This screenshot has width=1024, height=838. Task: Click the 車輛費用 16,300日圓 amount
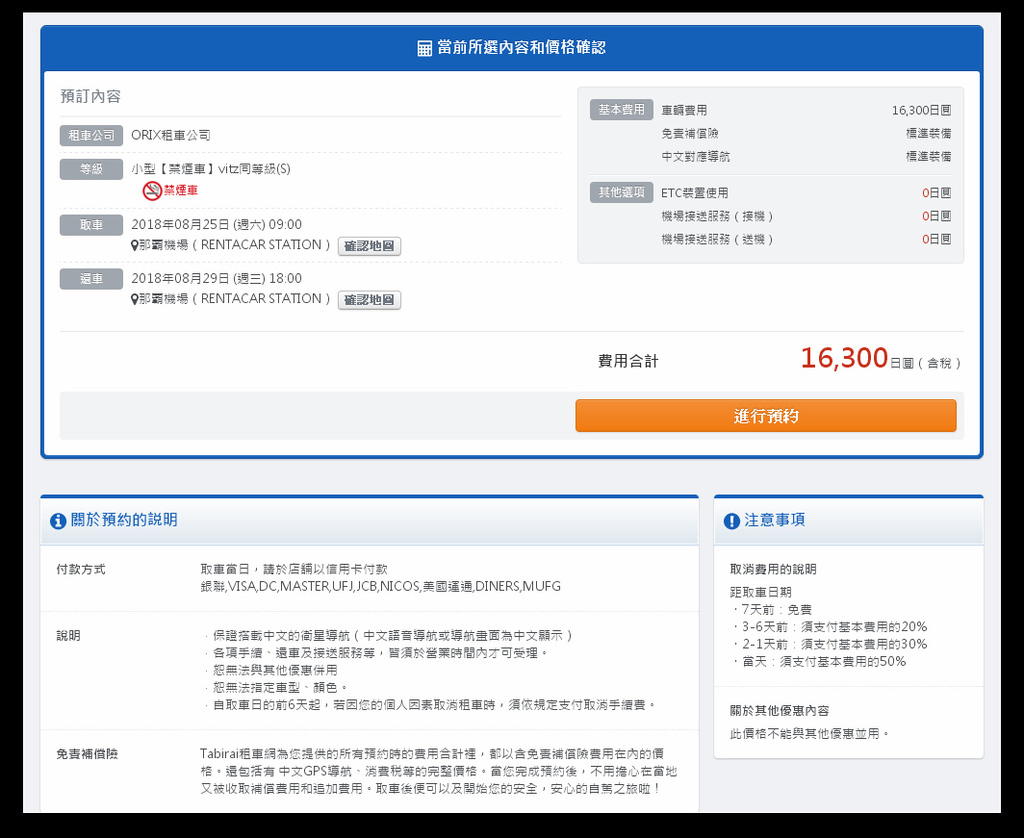[921, 110]
